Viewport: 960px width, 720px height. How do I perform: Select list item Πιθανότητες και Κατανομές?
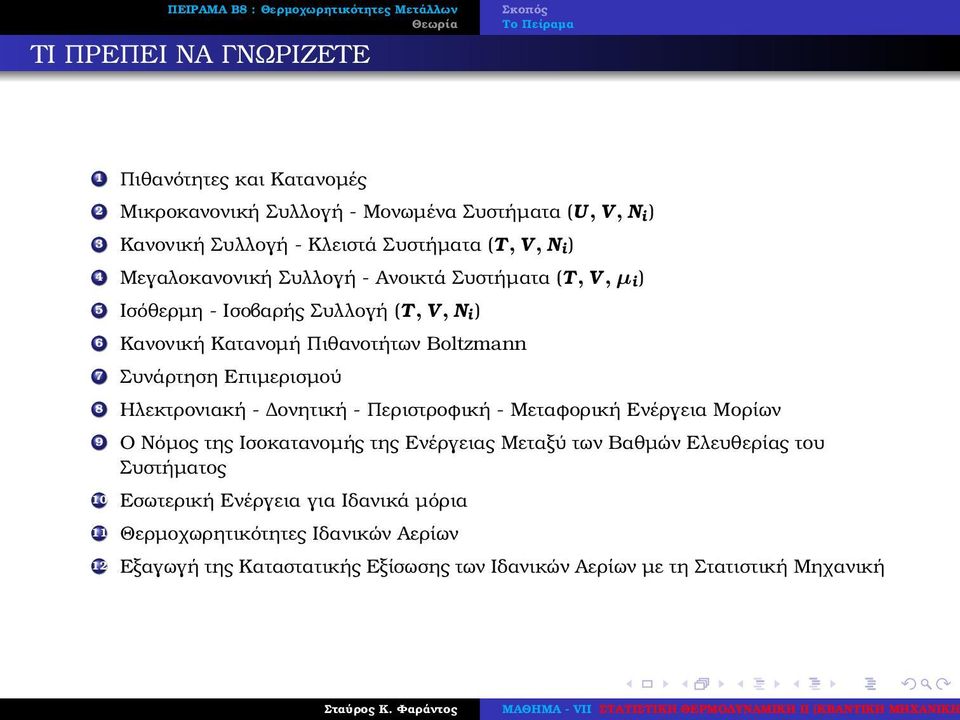[x=243, y=179]
